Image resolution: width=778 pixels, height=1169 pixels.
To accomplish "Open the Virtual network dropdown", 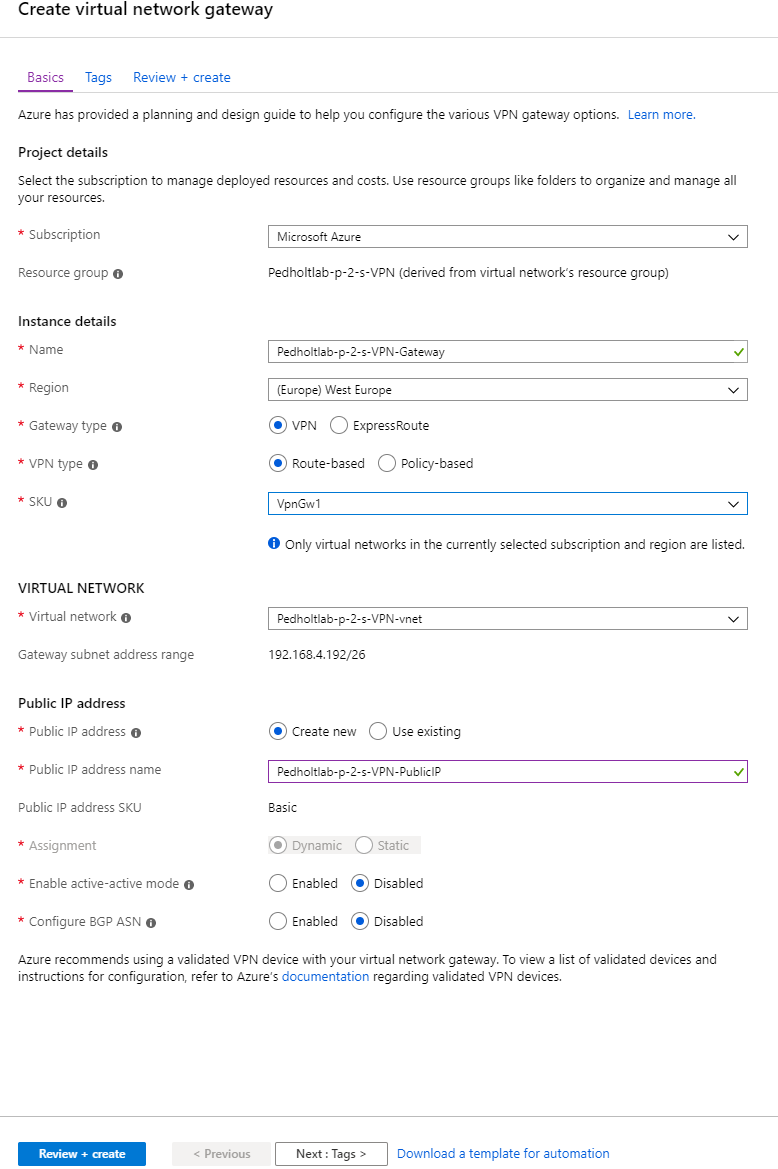I will pyautogui.click(x=507, y=618).
